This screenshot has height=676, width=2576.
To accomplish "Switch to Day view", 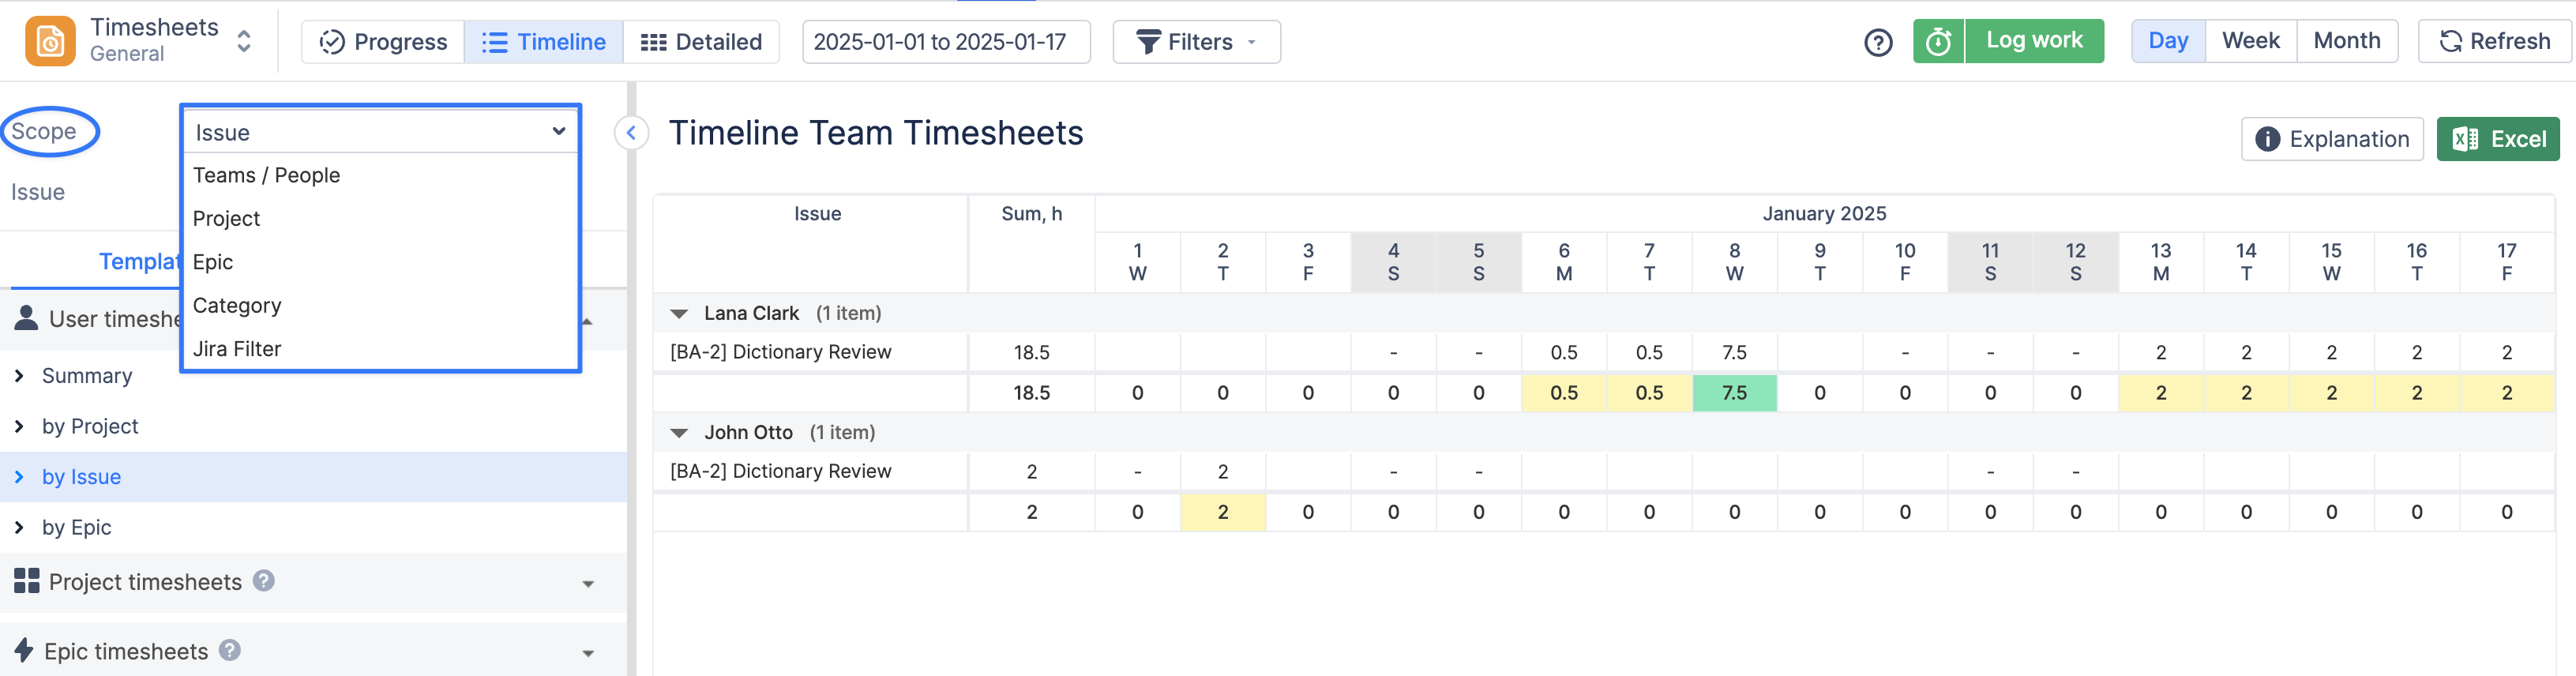I will [2167, 41].
